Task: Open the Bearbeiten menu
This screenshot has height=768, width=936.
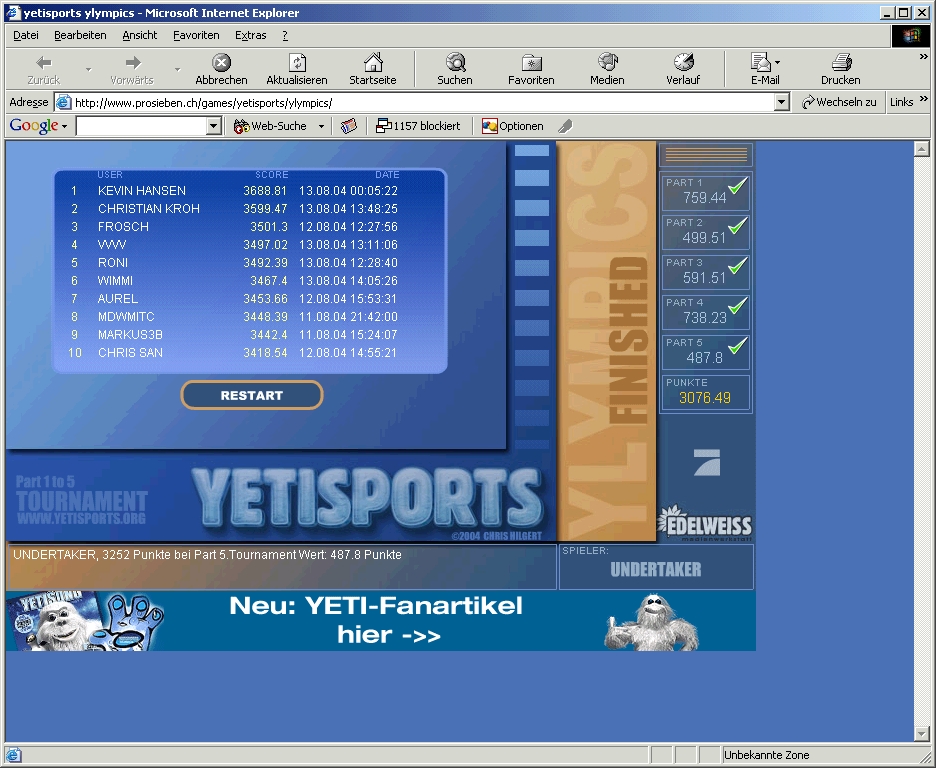Action: 80,35
